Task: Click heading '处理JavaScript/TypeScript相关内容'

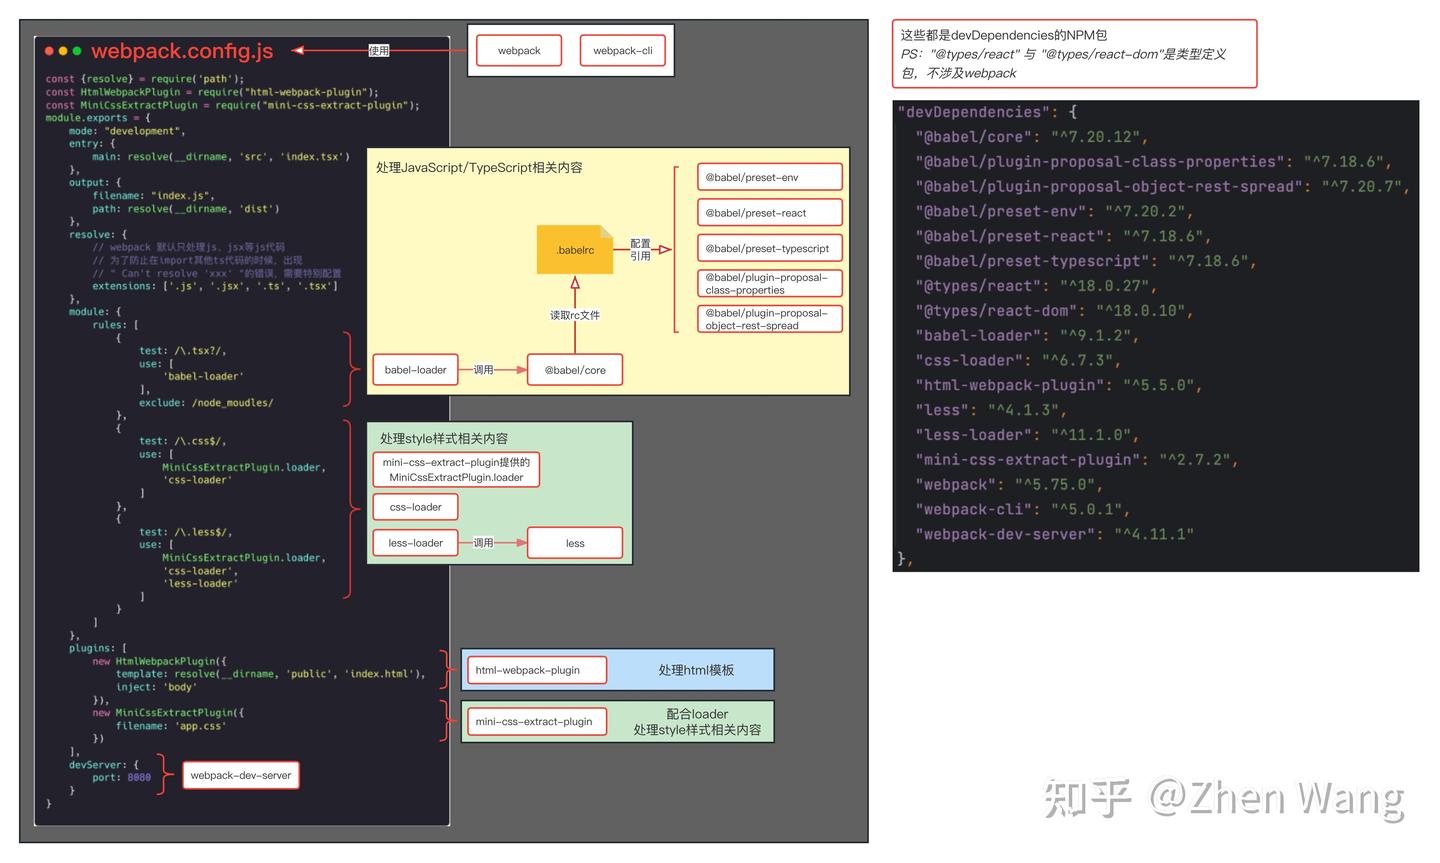Action: [479, 168]
